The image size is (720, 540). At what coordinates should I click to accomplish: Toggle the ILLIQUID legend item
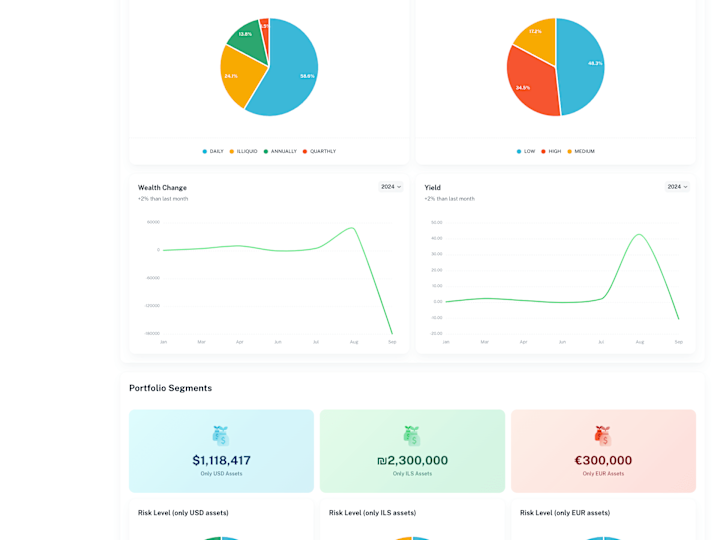coord(243,152)
